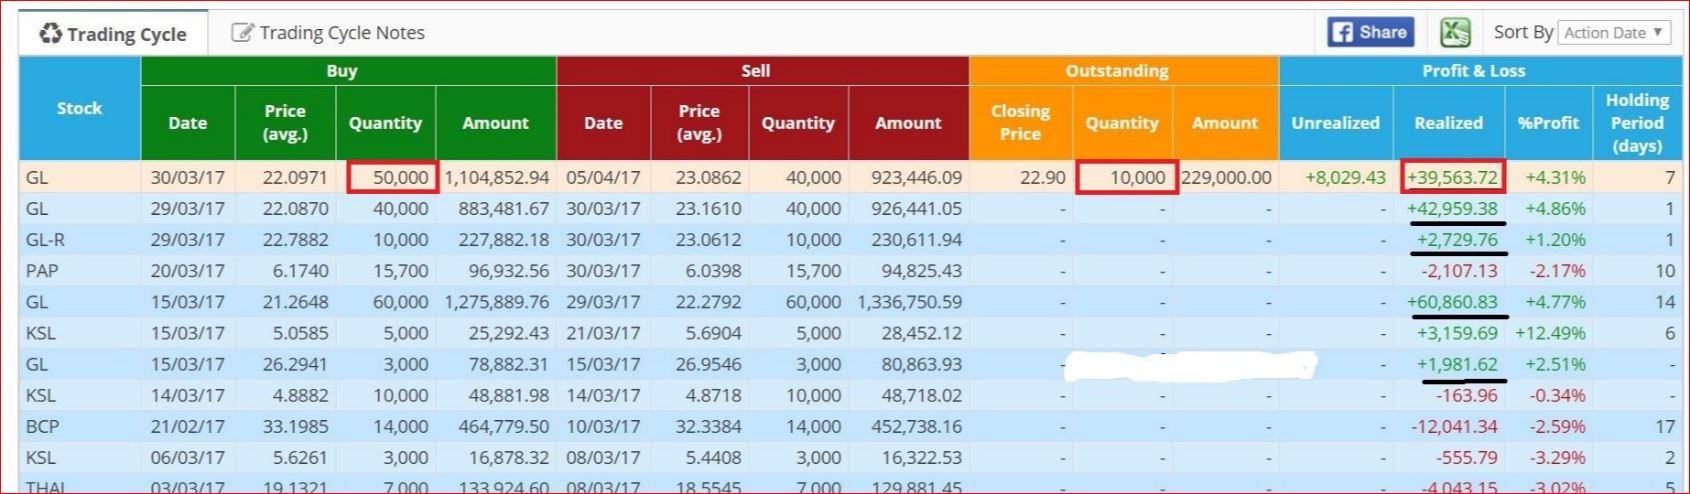This screenshot has width=1690, height=494.
Task: Select the PAP stock row
Action: (x=851, y=270)
